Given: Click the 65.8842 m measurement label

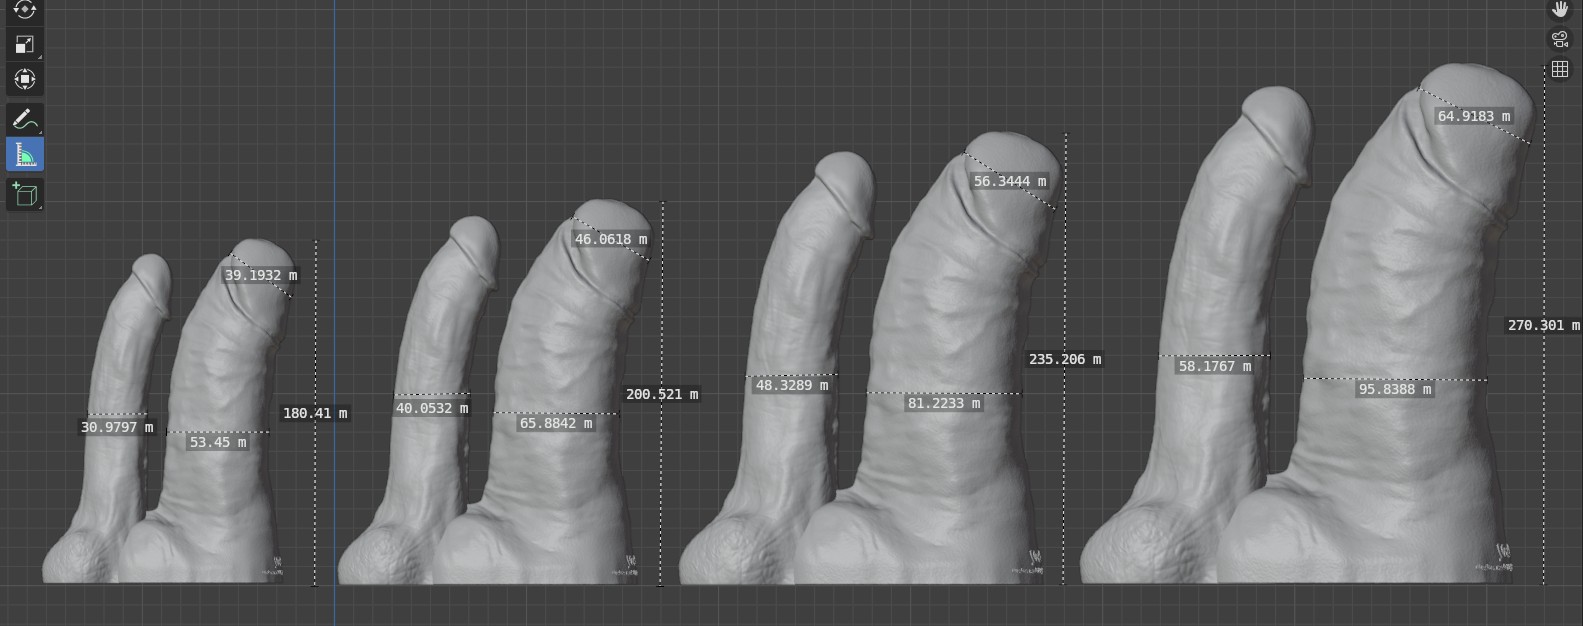Looking at the screenshot, I should pyautogui.click(x=556, y=423).
